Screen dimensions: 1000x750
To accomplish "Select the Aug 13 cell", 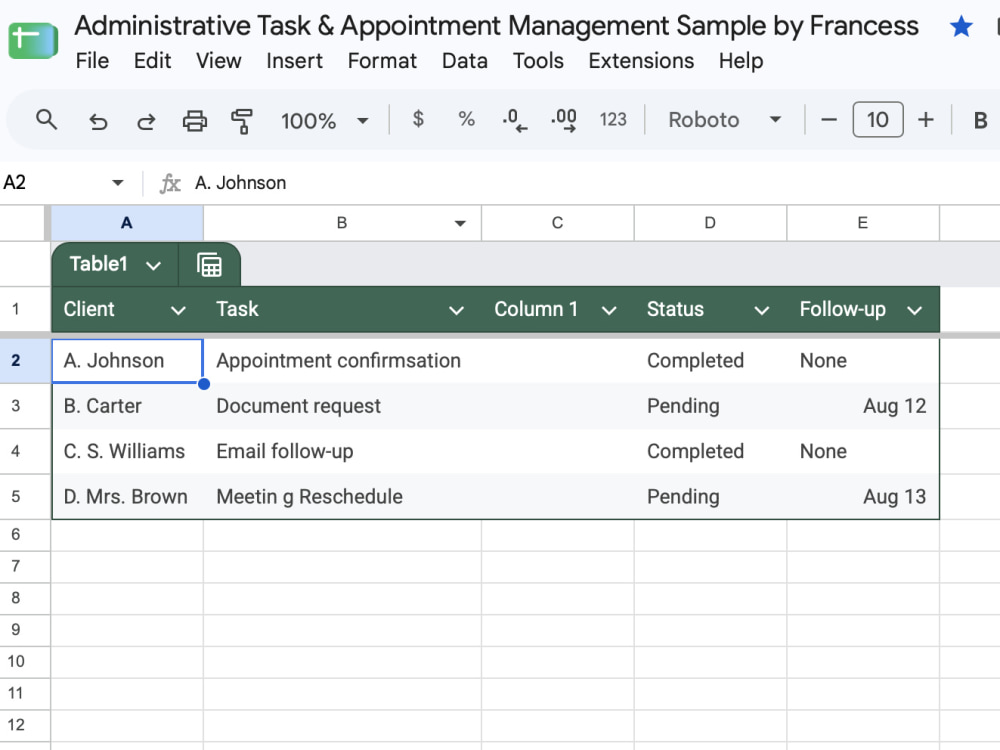I will pos(863,497).
